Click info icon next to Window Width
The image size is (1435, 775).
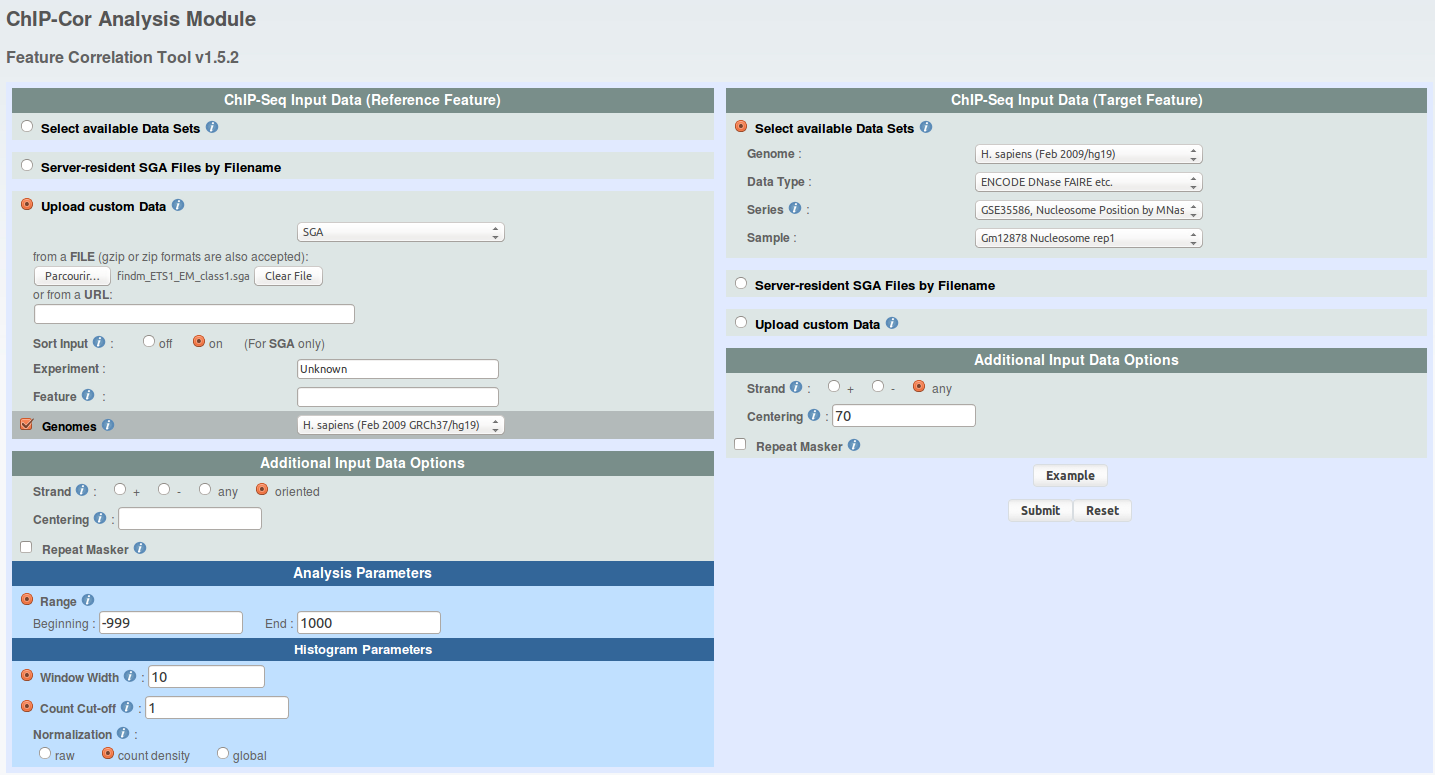tap(130, 677)
